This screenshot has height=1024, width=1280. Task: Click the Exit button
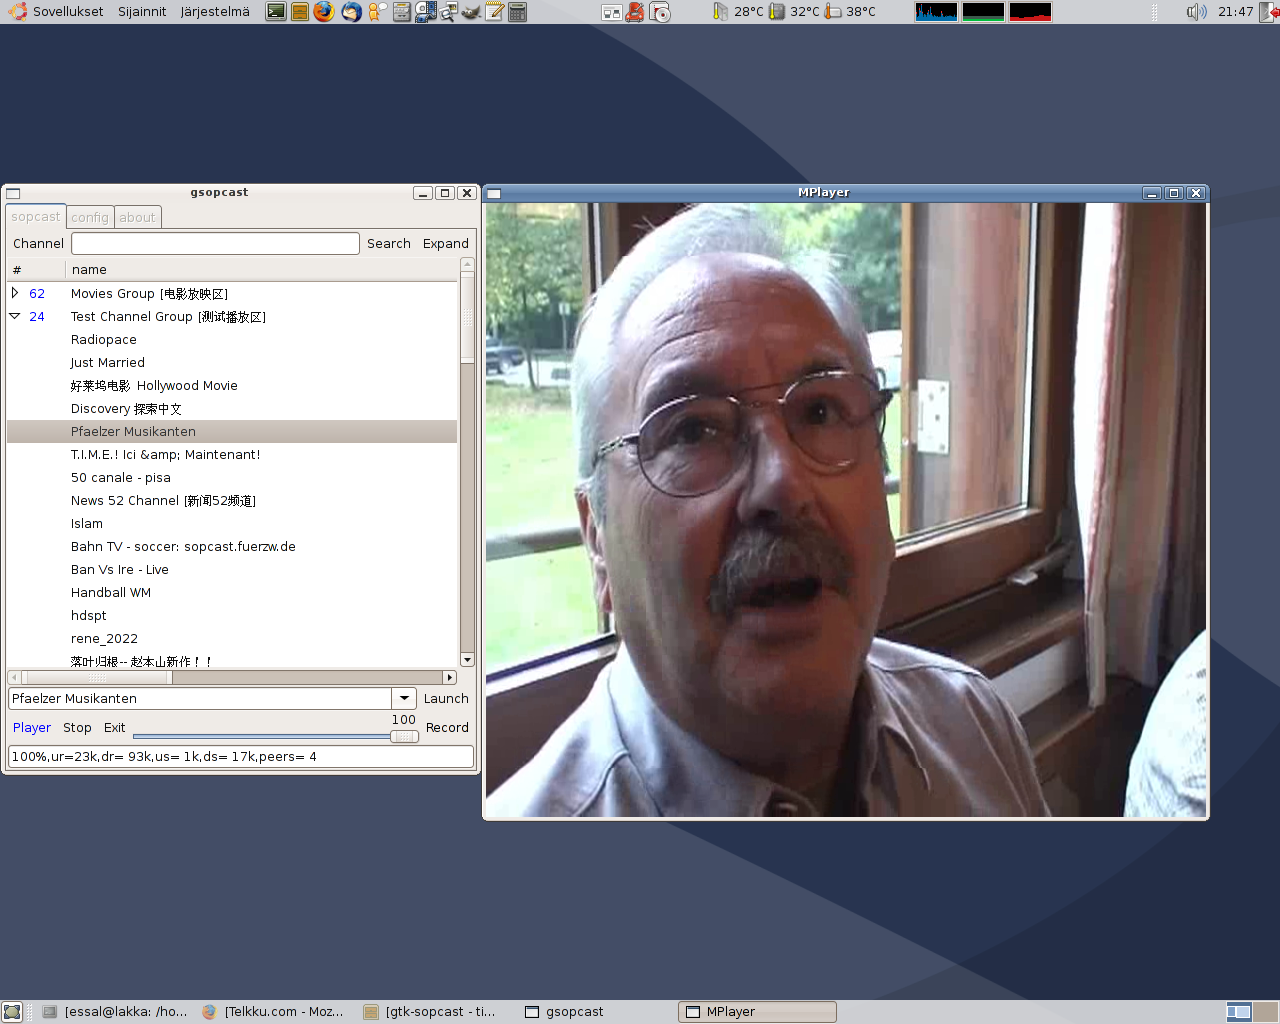coord(115,728)
